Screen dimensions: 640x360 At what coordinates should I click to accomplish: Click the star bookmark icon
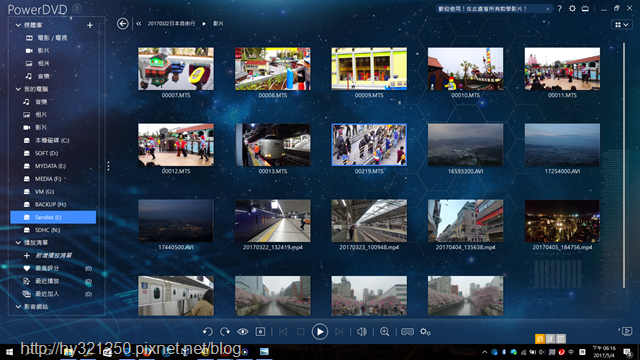tap(260, 332)
